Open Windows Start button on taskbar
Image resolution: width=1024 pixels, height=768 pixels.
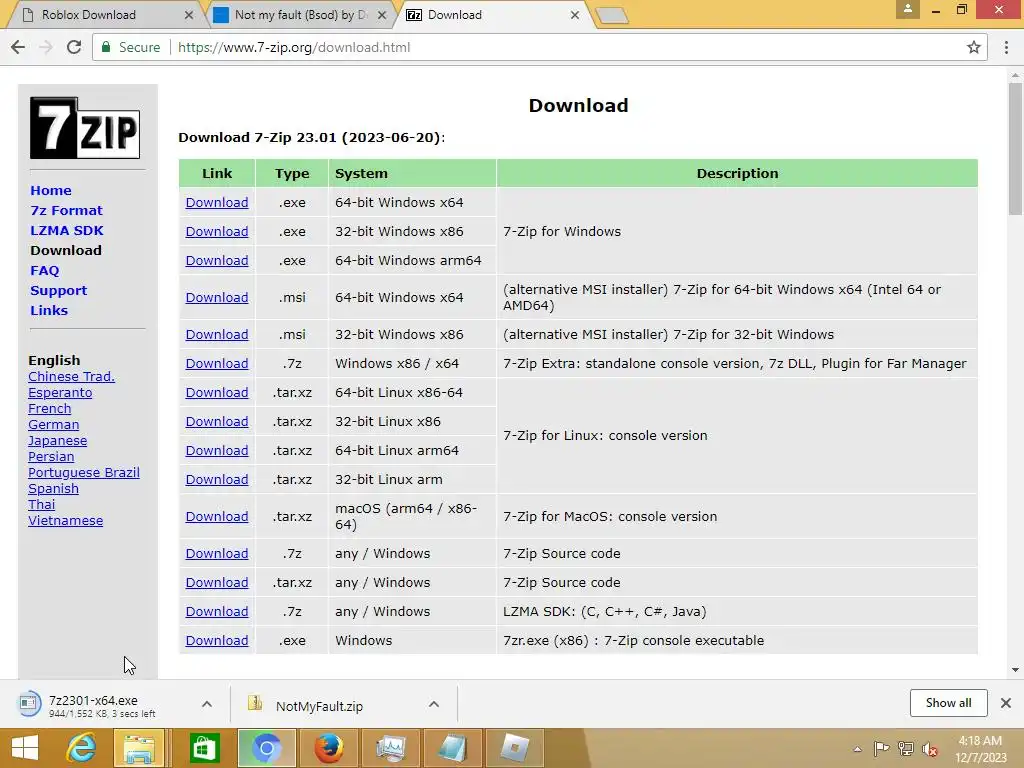(25, 748)
